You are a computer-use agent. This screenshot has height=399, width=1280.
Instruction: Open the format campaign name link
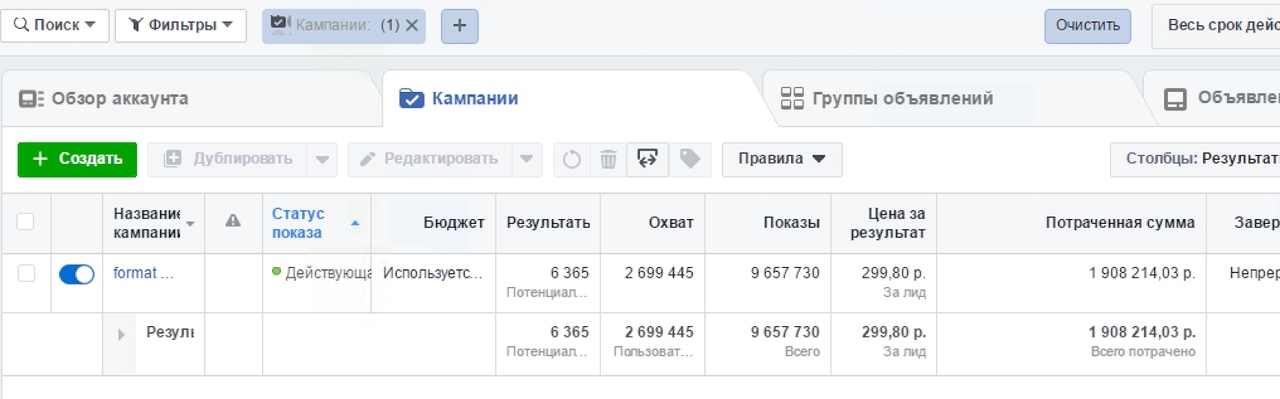click(x=144, y=273)
